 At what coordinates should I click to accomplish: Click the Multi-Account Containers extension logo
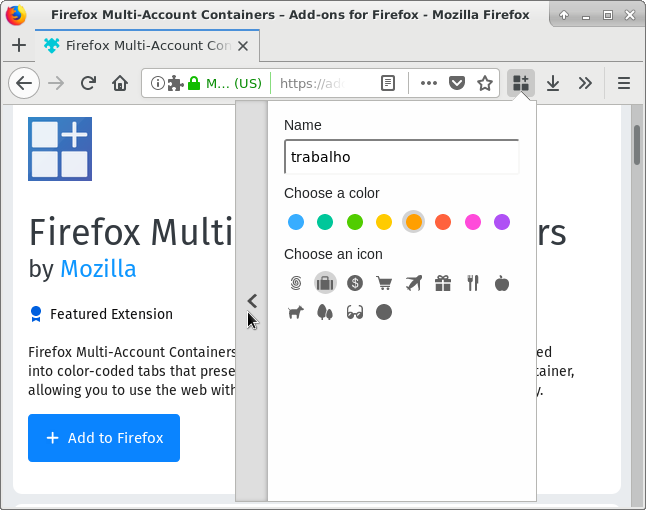[x=60, y=149]
